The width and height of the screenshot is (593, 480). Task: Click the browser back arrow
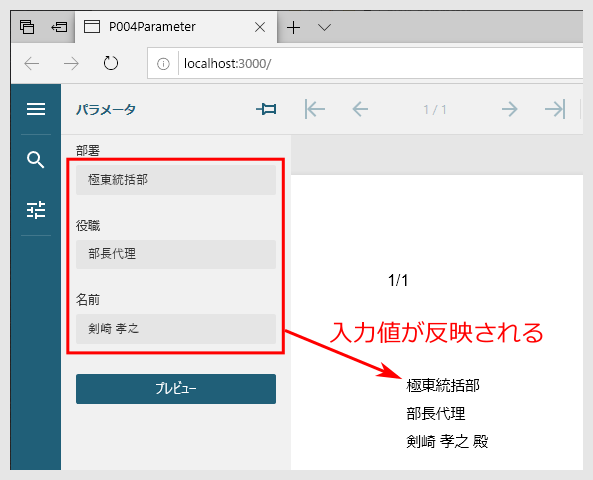[32, 64]
